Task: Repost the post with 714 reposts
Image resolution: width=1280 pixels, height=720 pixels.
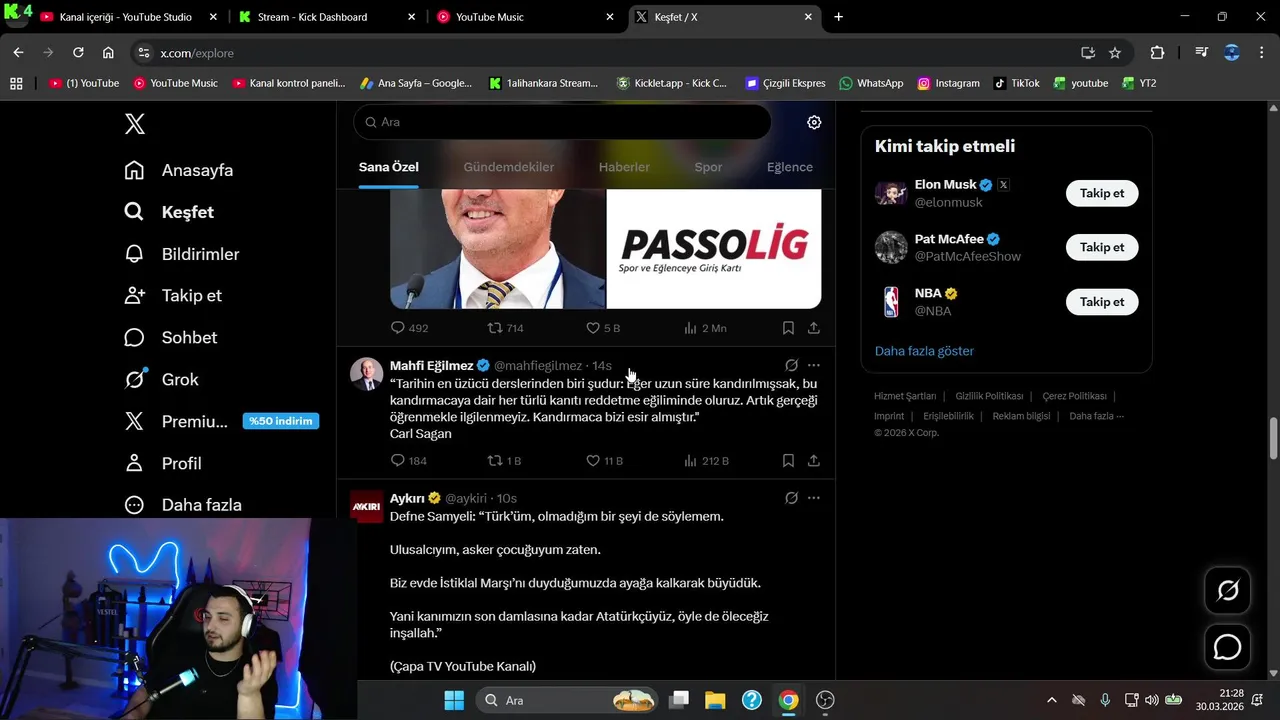Action: [505, 328]
